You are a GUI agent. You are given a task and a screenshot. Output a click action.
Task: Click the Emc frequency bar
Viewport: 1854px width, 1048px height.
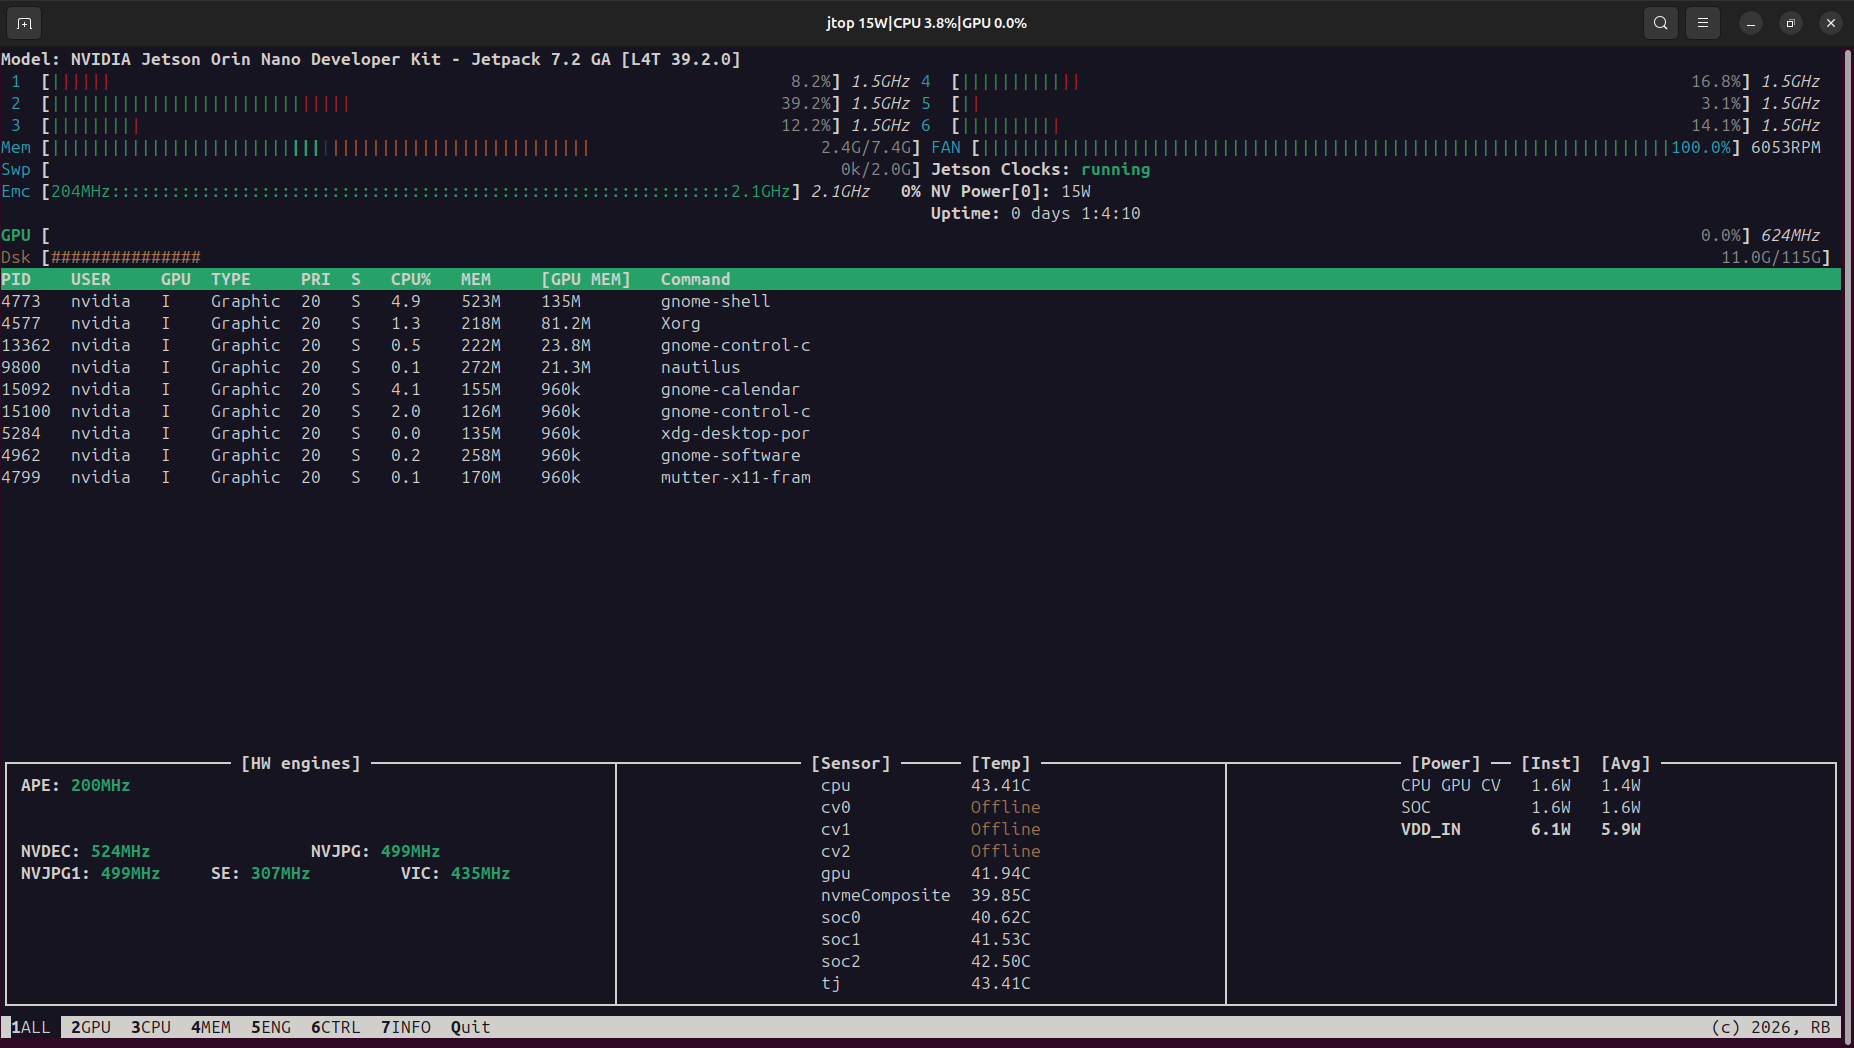coord(421,191)
